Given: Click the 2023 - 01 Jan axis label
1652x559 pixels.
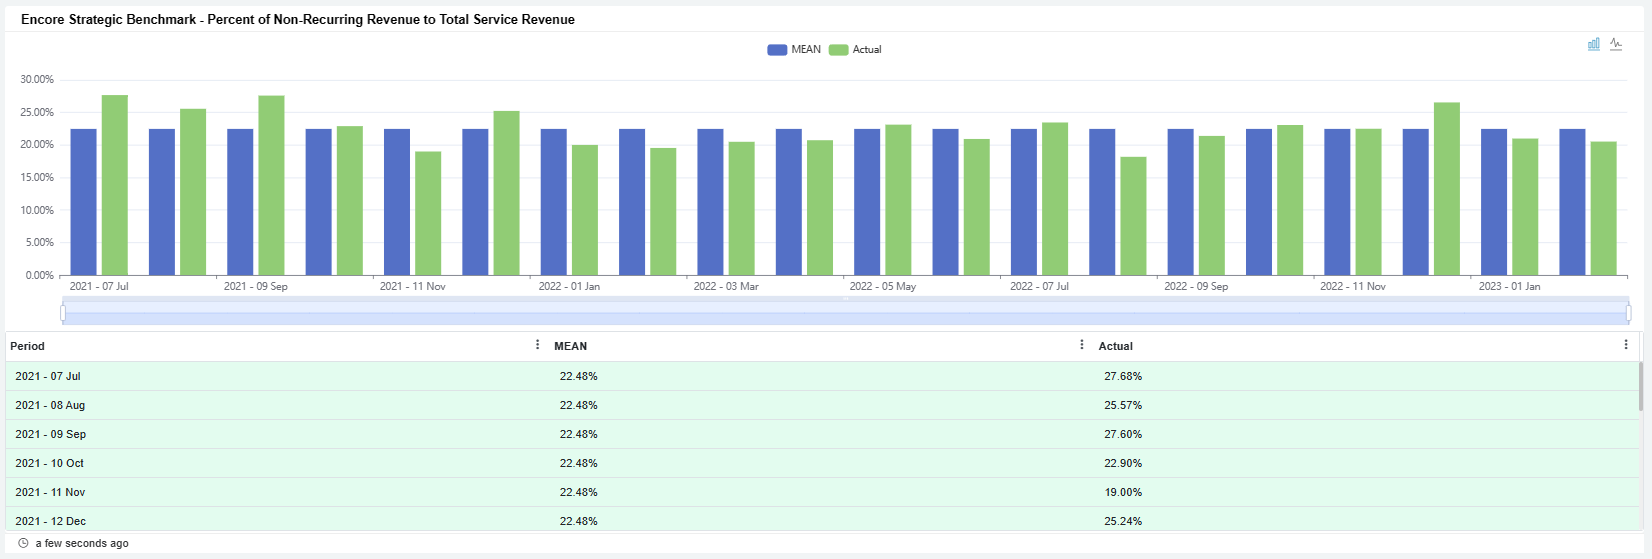Looking at the screenshot, I should [1509, 286].
